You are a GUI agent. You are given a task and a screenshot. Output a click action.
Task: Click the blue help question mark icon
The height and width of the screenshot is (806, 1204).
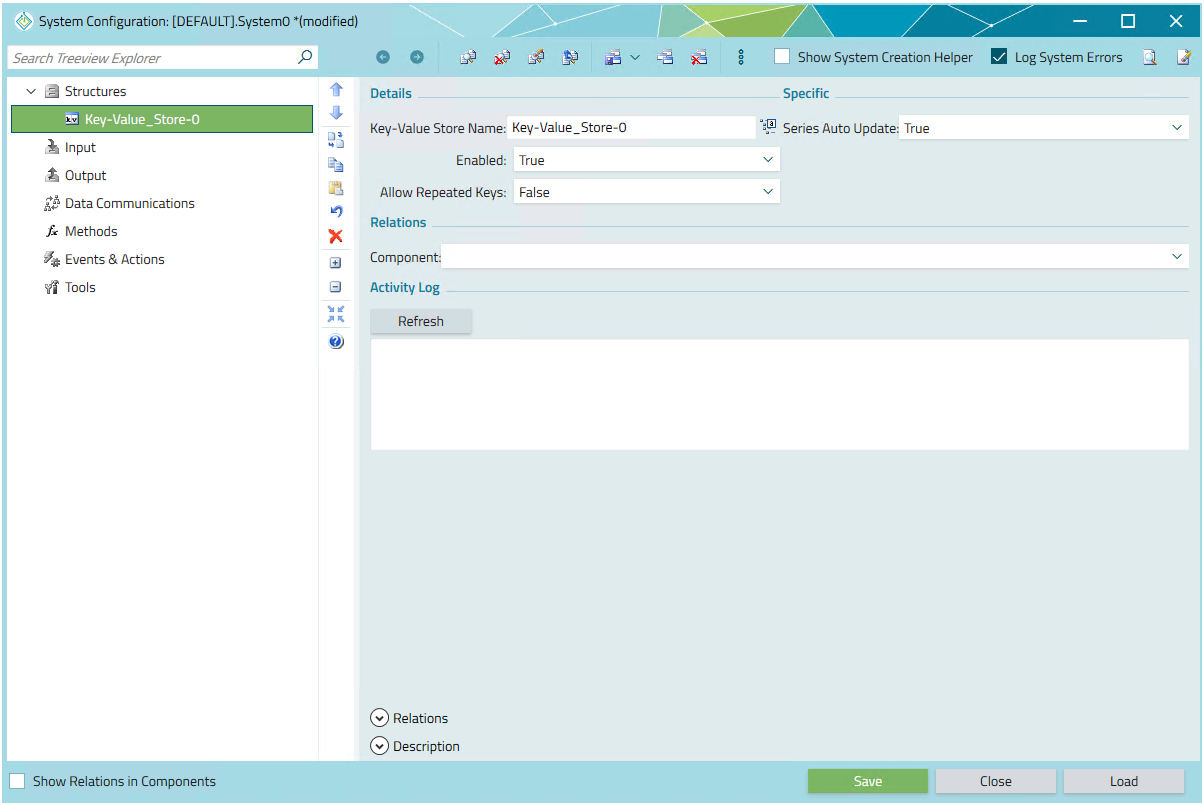[x=336, y=342]
